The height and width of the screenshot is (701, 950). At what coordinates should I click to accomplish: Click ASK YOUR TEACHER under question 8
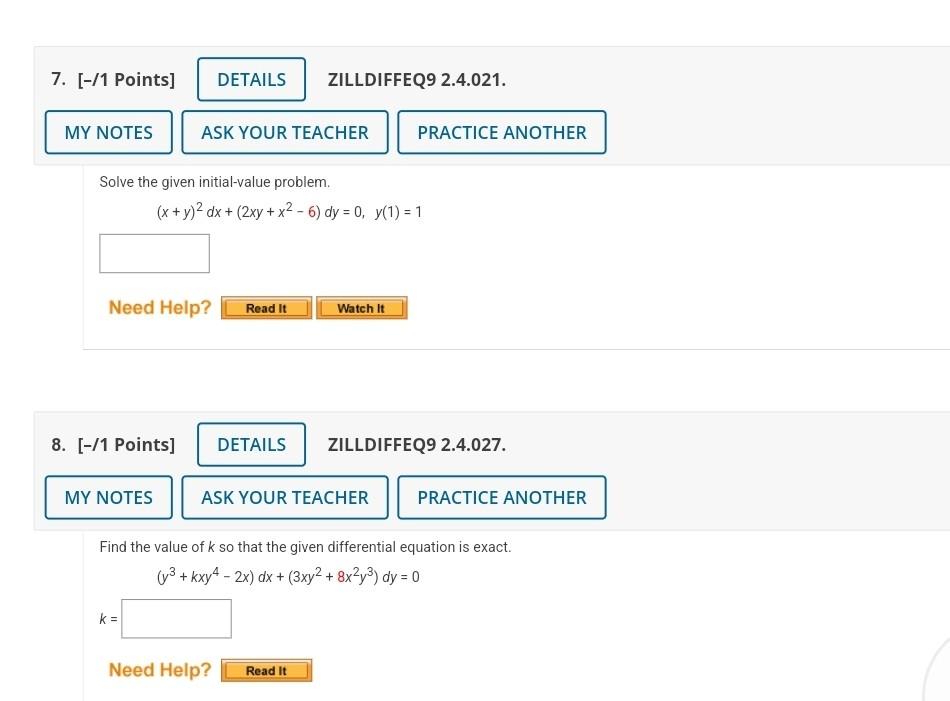pos(284,497)
